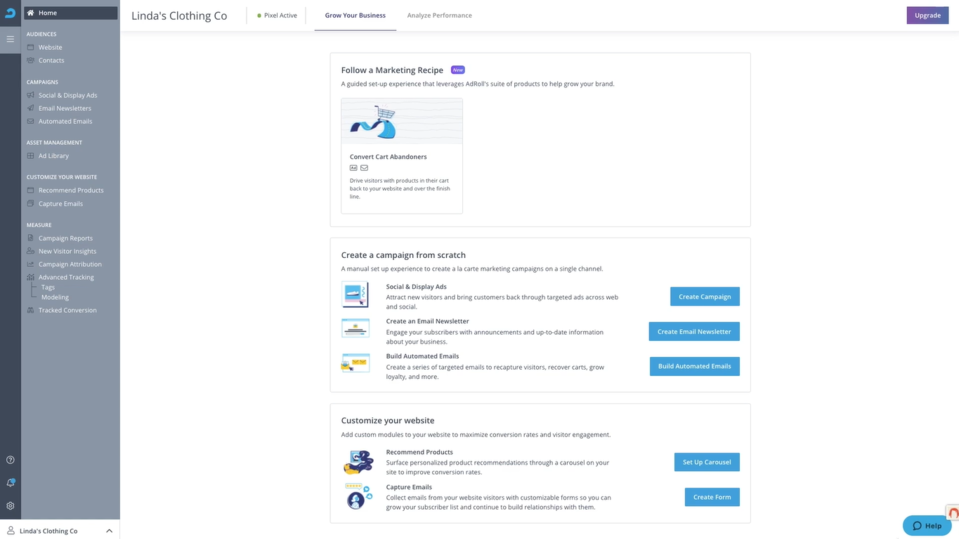Image resolution: width=959 pixels, height=539 pixels.
Task: Click the Linda's Clothing Co page title
Action: [179, 16]
